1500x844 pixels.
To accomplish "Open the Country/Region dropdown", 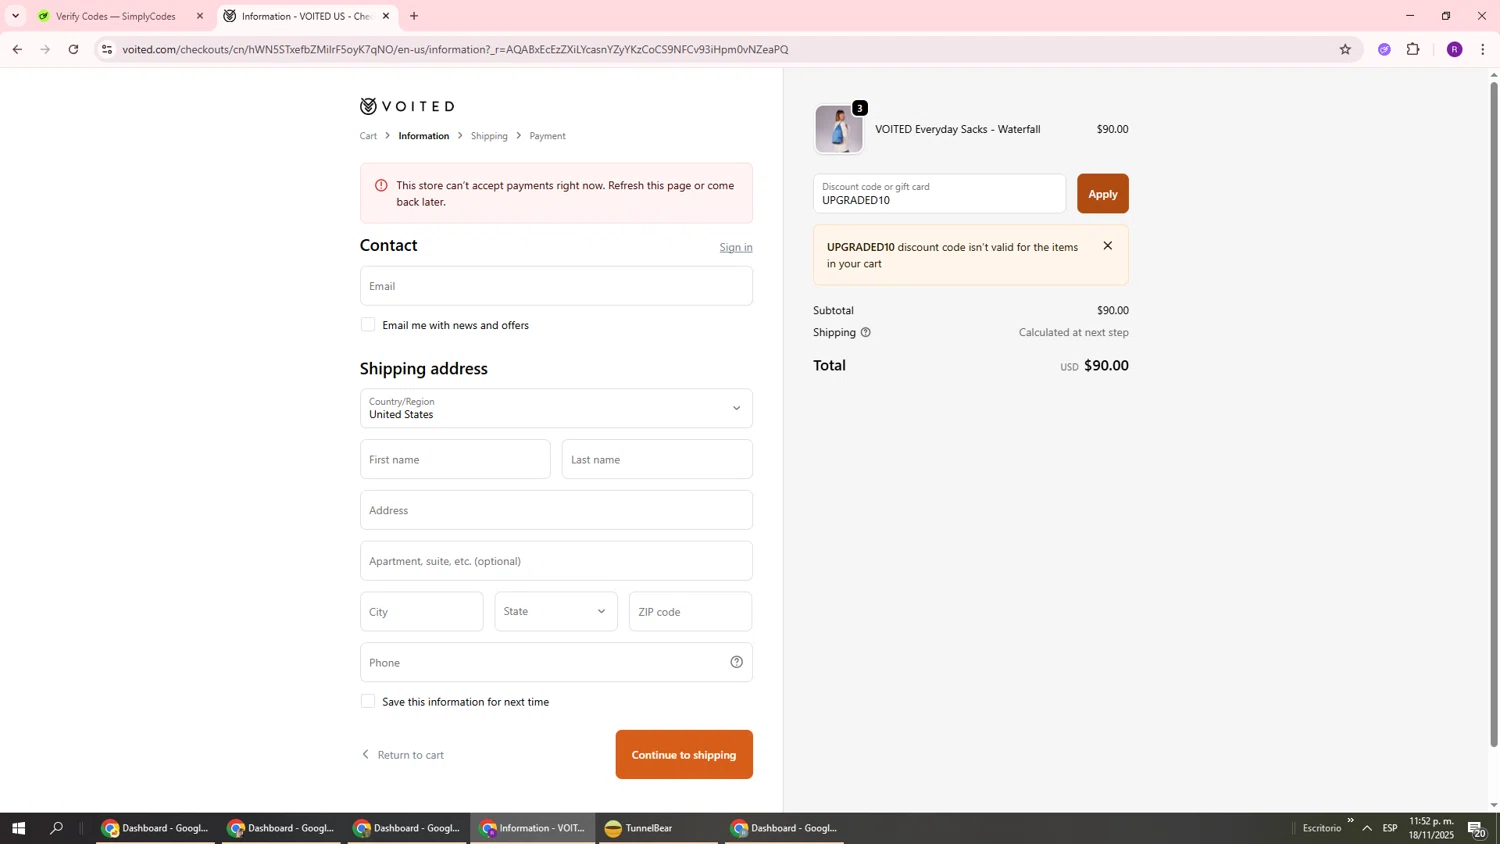I will coord(556,408).
